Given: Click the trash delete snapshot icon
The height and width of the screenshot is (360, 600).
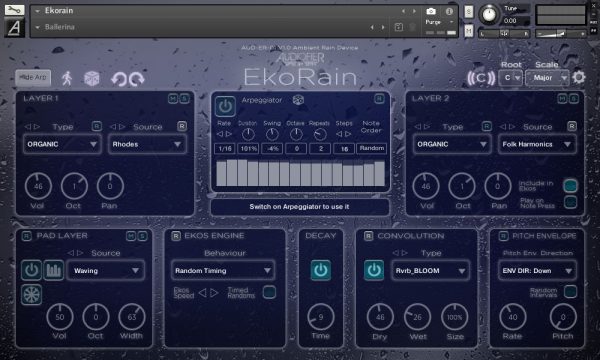Looking at the screenshot, I should pos(412,27).
